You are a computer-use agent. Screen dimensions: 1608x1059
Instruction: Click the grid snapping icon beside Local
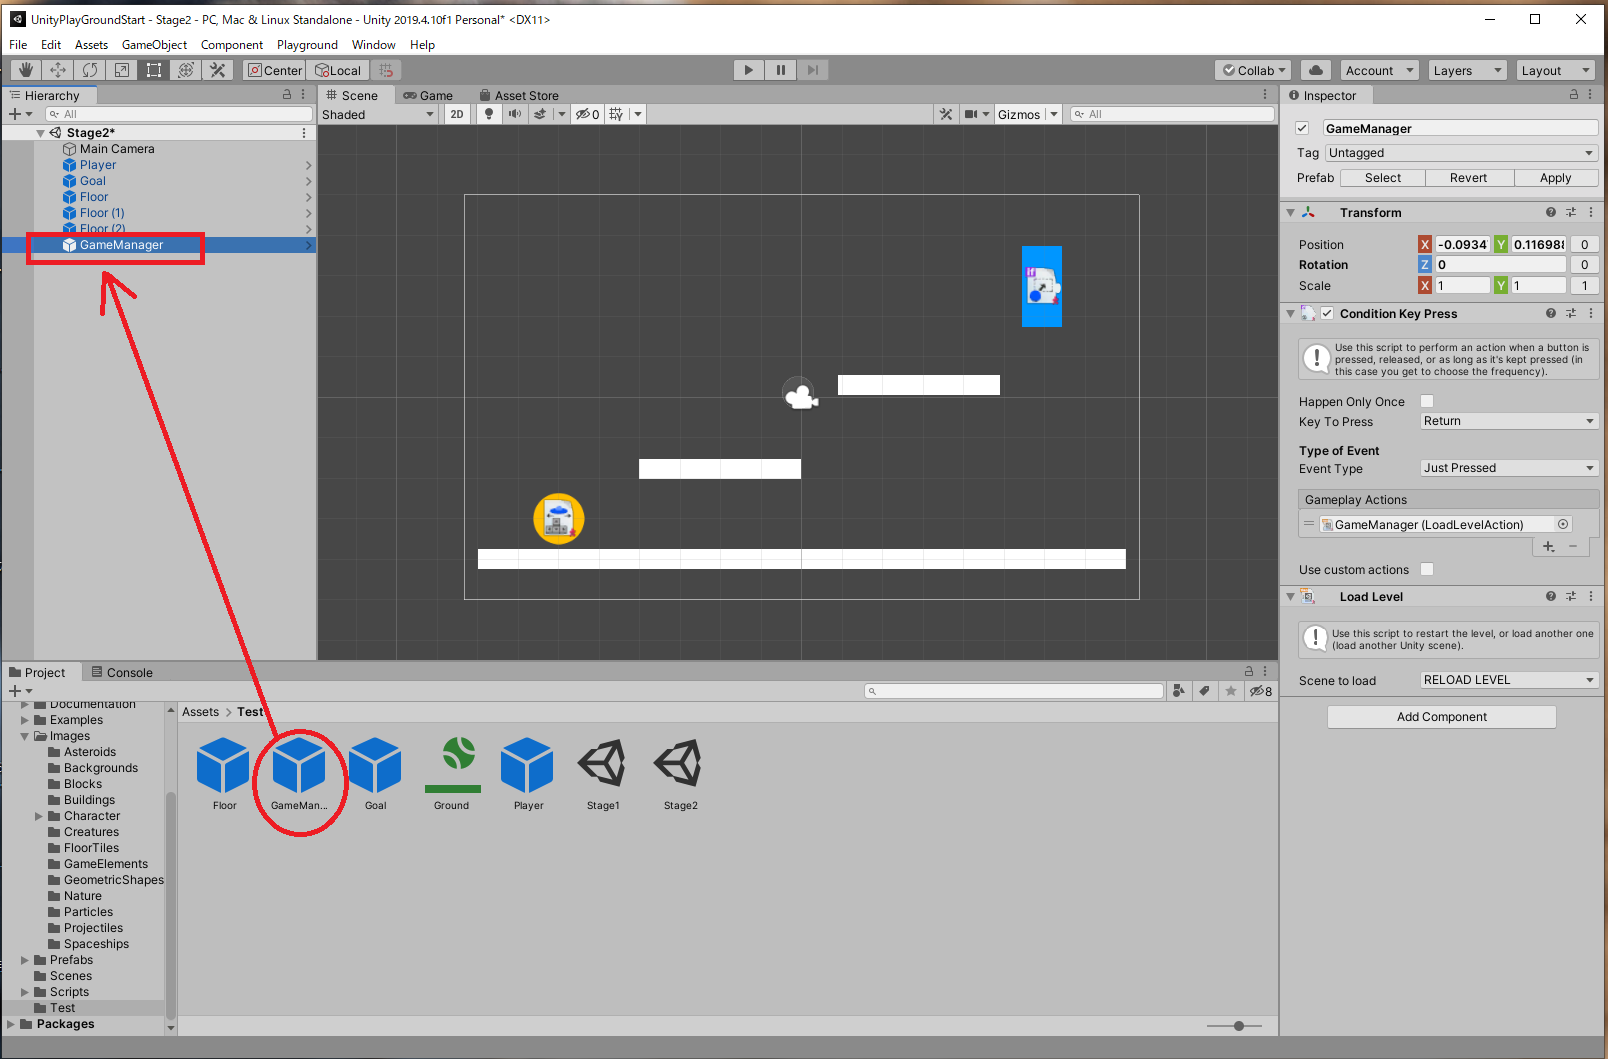[386, 70]
